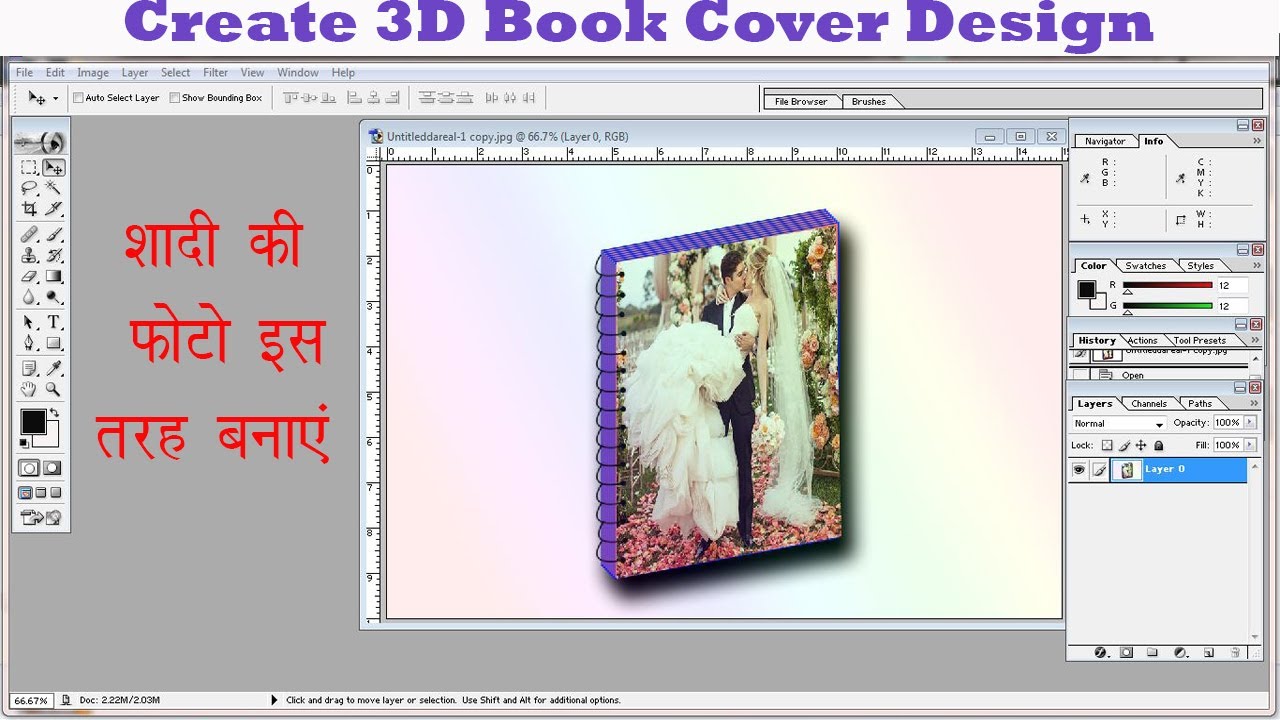Pick the Crop tool
1280x720 pixels.
point(30,209)
